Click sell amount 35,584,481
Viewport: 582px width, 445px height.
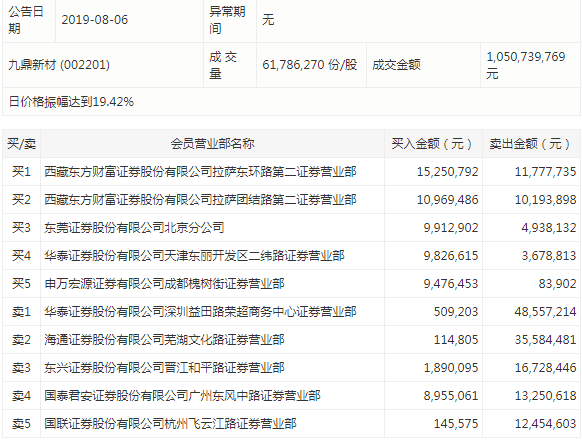[545, 340]
